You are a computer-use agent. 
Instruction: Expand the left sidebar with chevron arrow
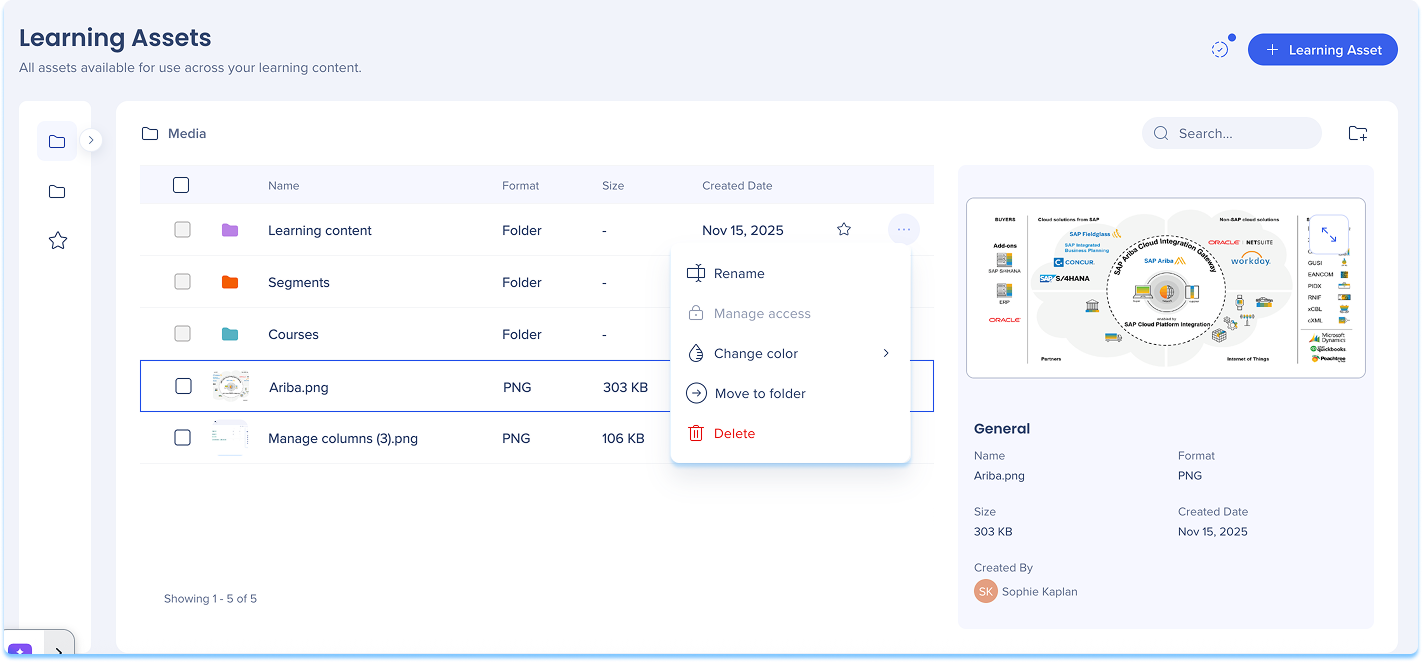click(x=91, y=140)
